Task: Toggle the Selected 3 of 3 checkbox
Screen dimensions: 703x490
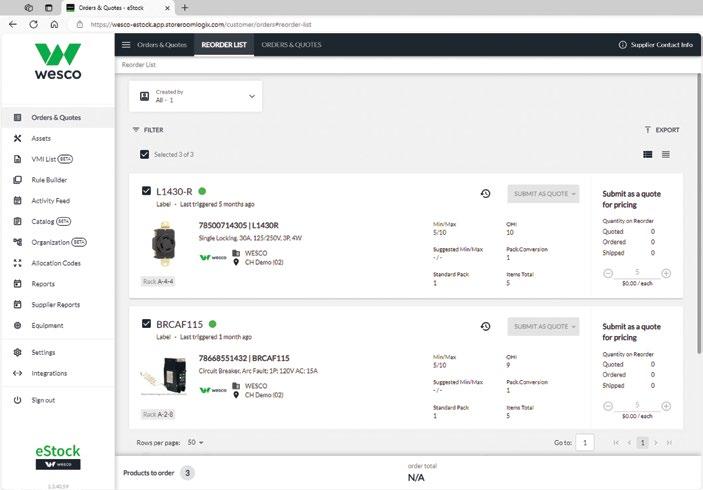Action: [x=144, y=154]
